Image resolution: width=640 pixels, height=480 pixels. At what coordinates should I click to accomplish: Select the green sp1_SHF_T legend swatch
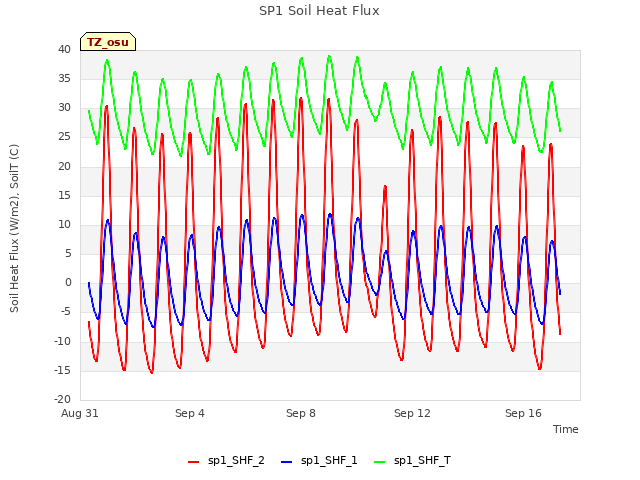[380, 462]
